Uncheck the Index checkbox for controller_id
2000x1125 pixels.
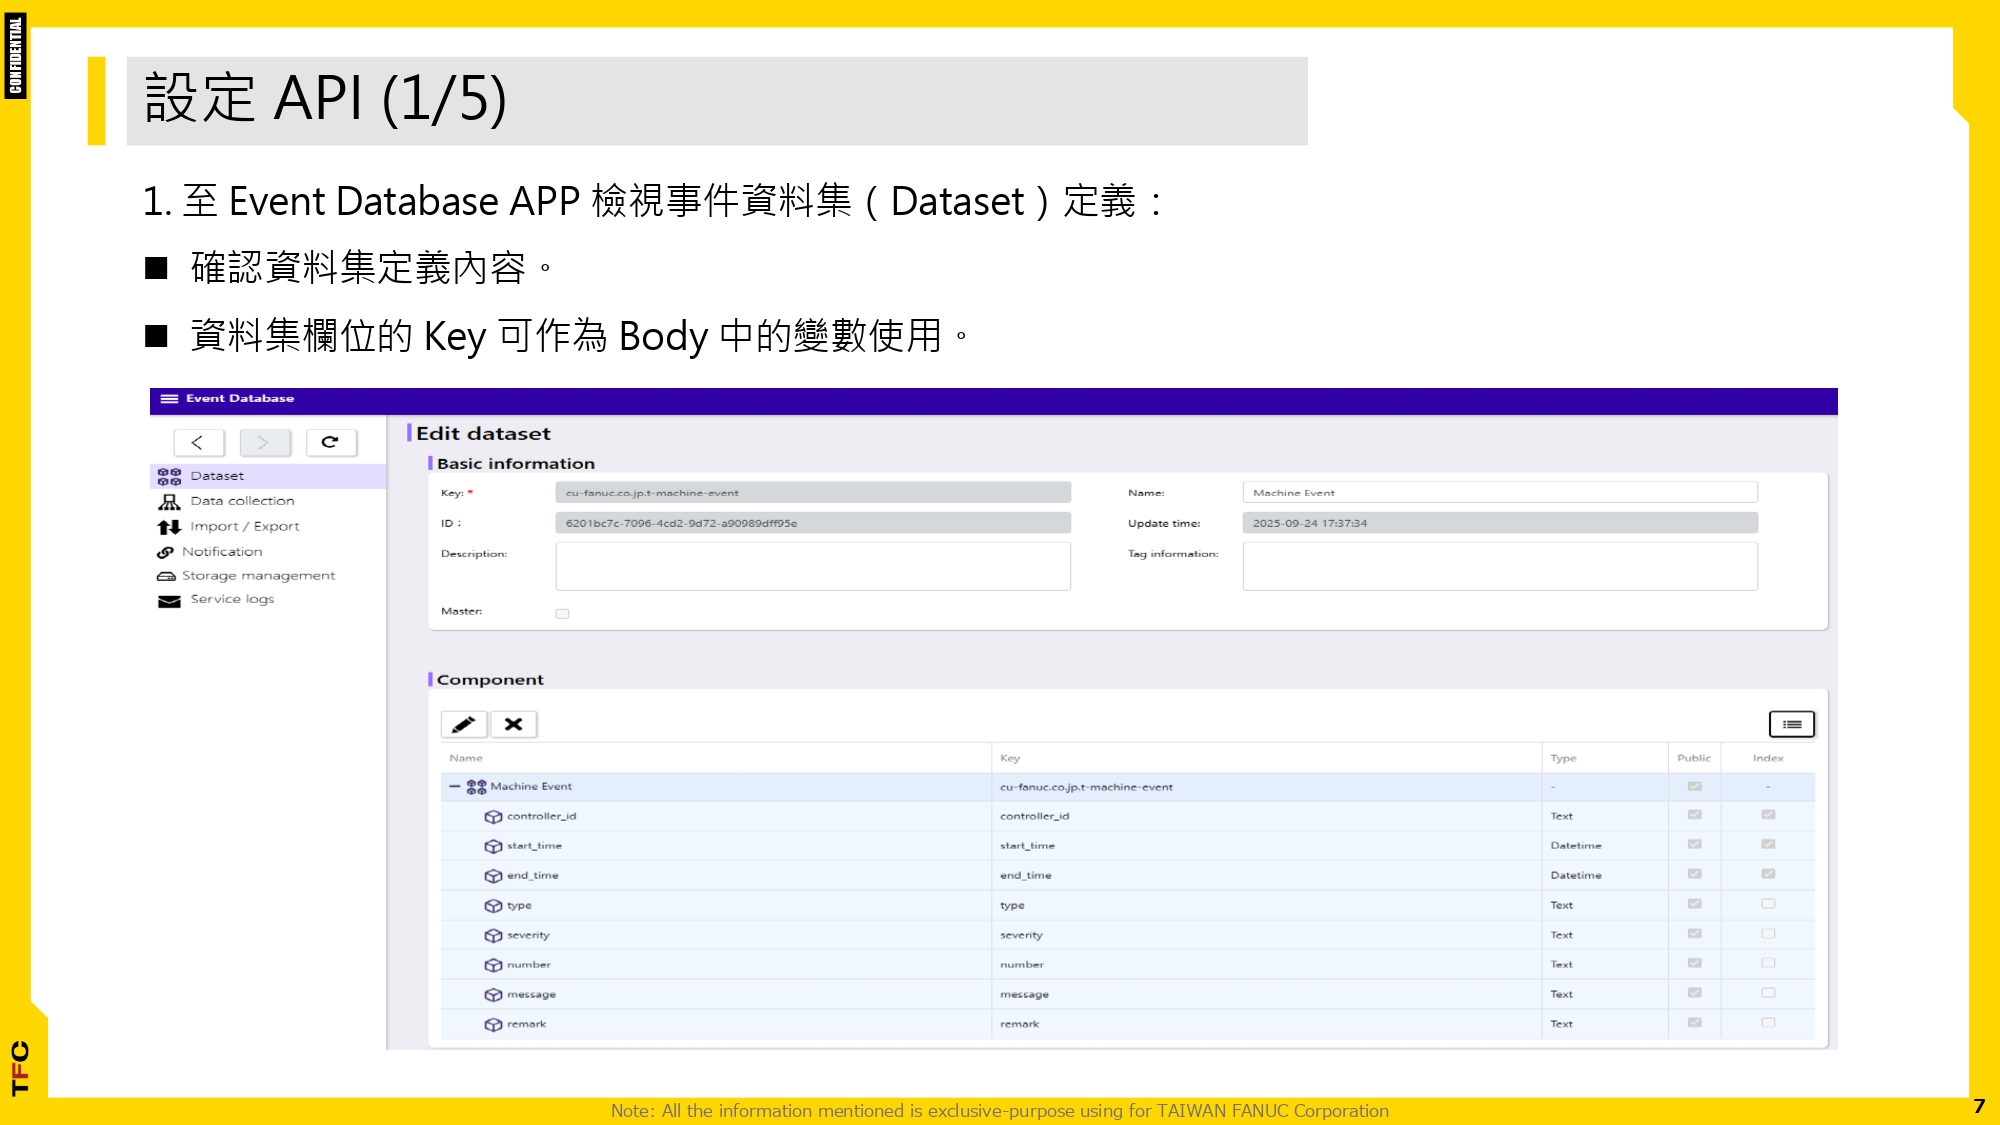click(x=1768, y=814)
